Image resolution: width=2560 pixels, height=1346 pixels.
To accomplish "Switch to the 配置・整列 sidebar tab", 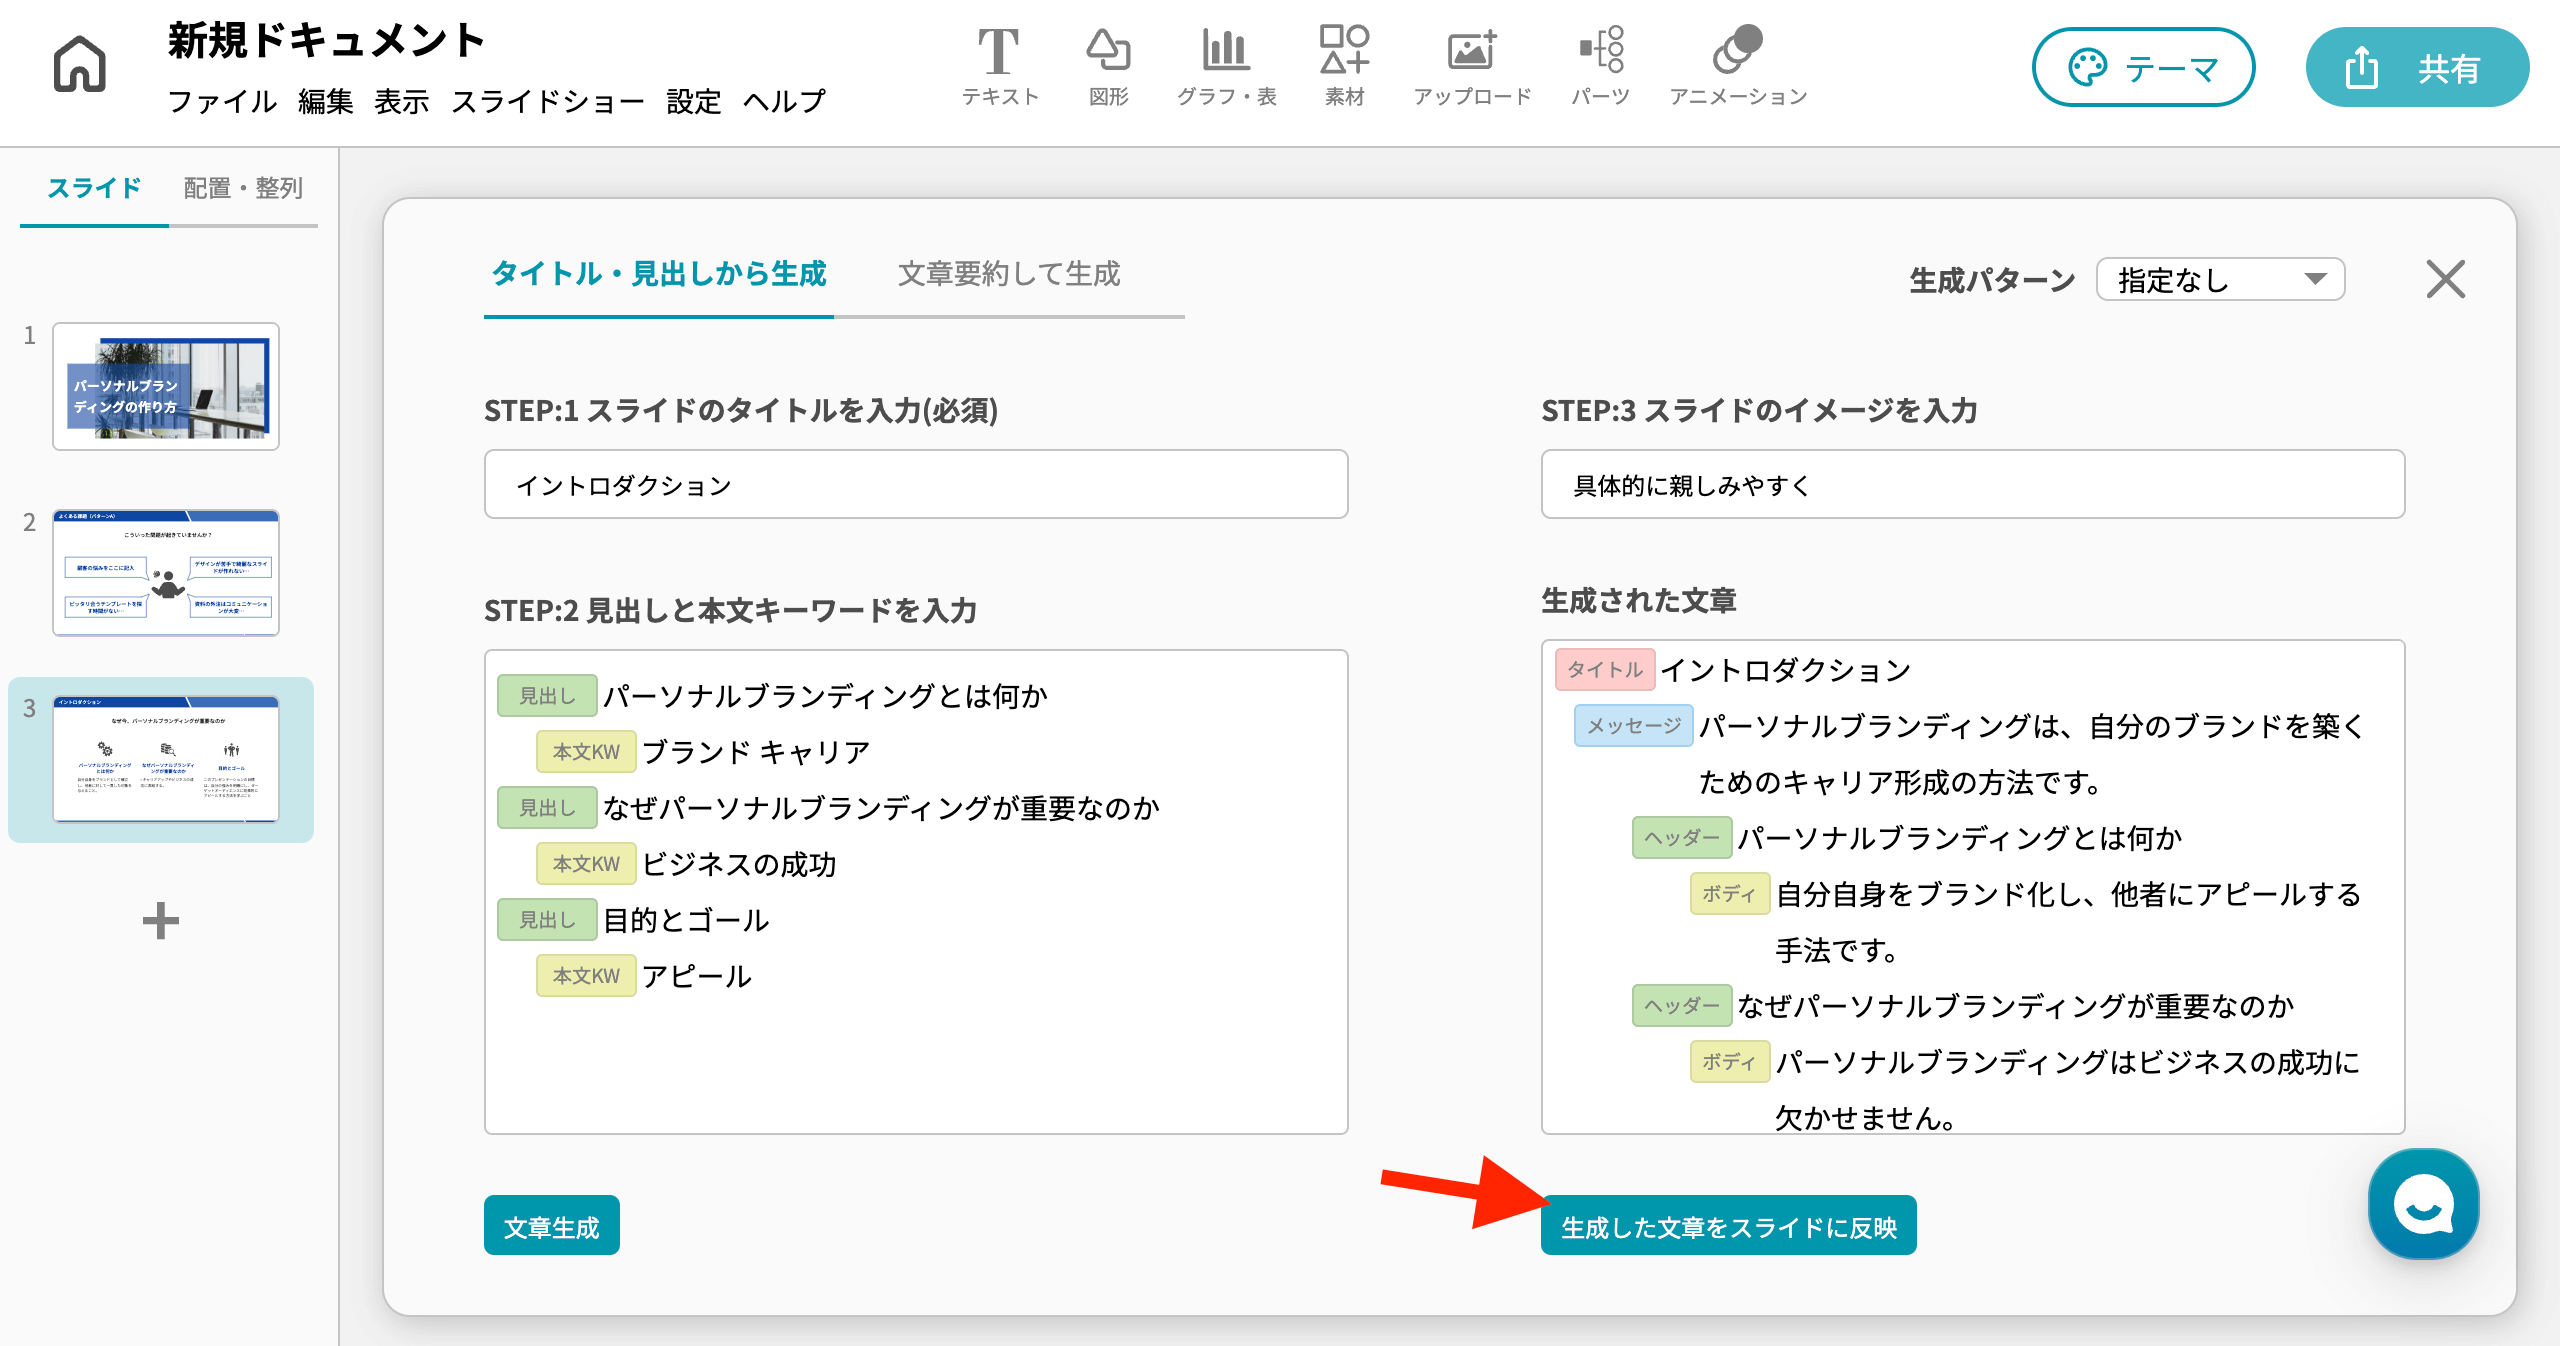I will coord(243,188).
